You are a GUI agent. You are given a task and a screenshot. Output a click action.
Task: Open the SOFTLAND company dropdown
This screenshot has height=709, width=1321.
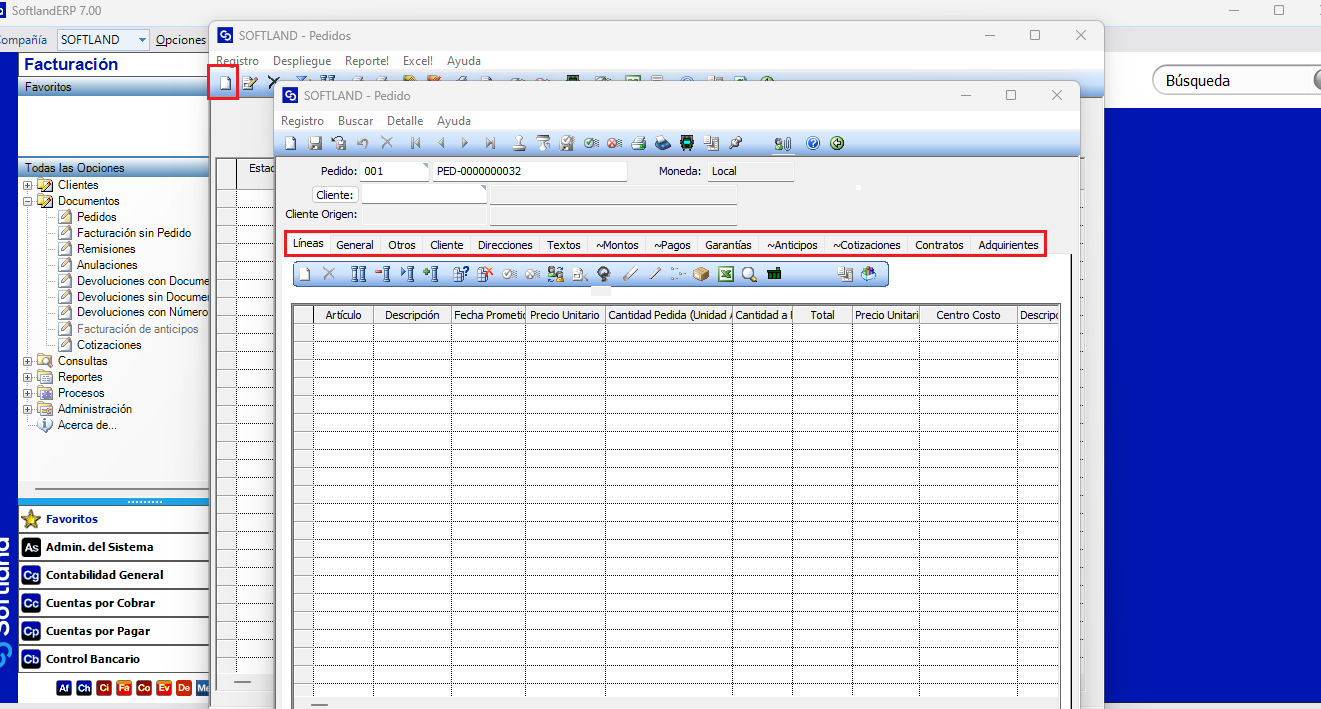pos(142,40)
